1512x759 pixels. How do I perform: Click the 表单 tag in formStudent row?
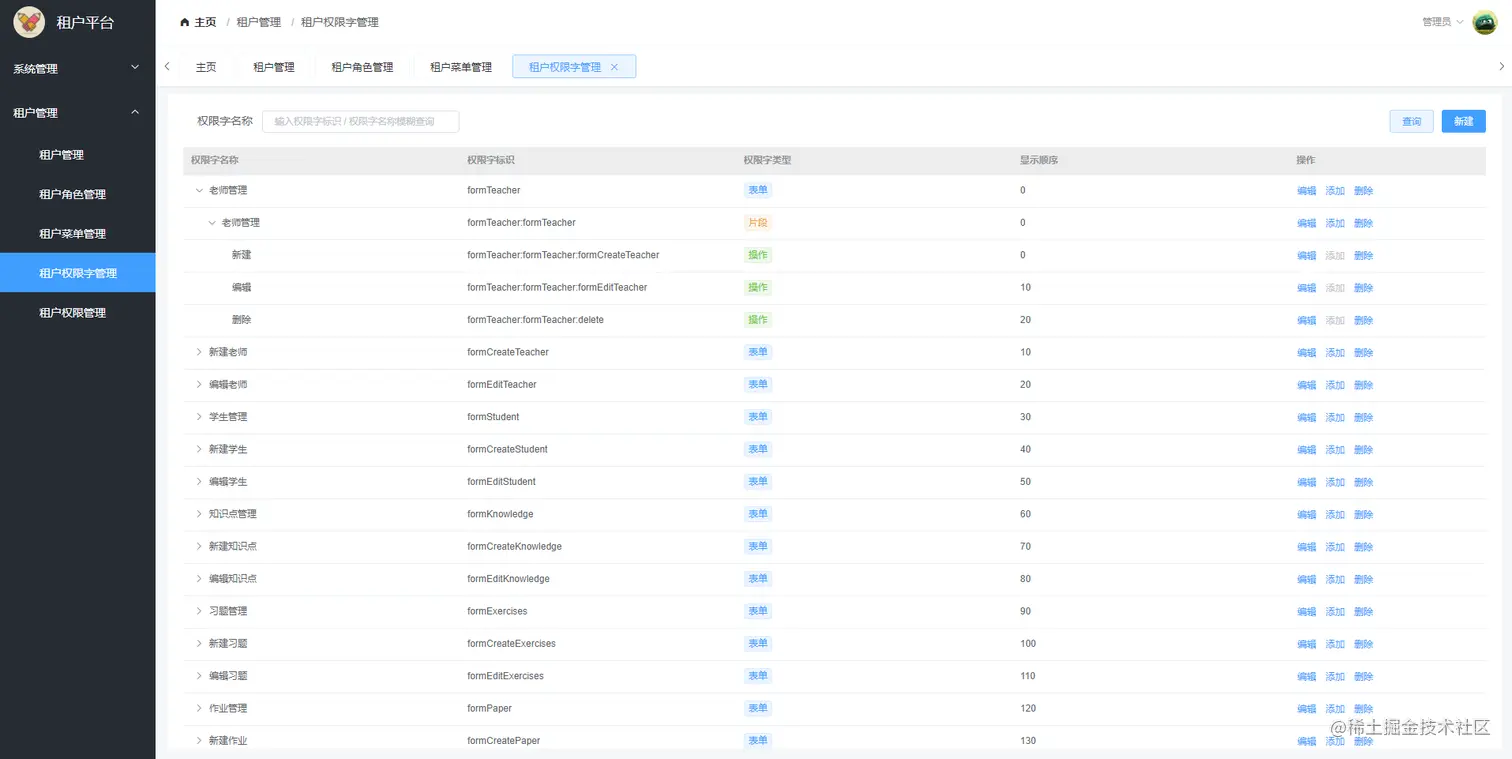tap(757, 416)
